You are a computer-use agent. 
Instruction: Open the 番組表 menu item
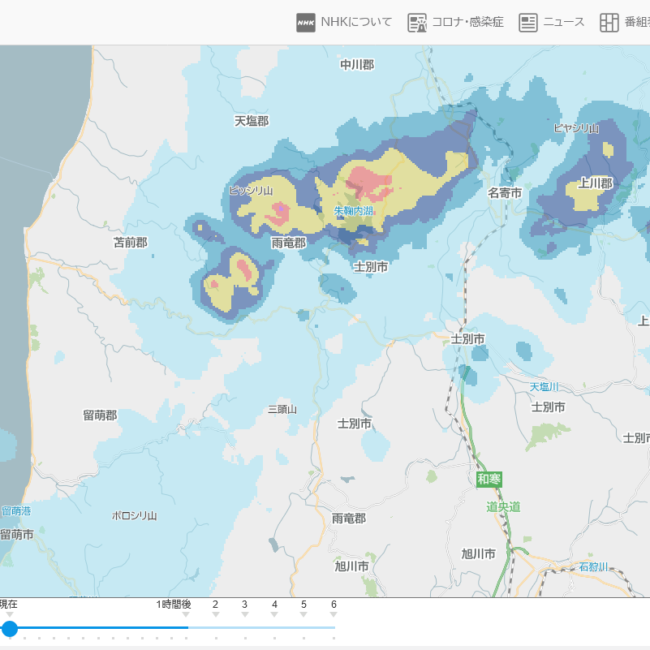[636, 22]
